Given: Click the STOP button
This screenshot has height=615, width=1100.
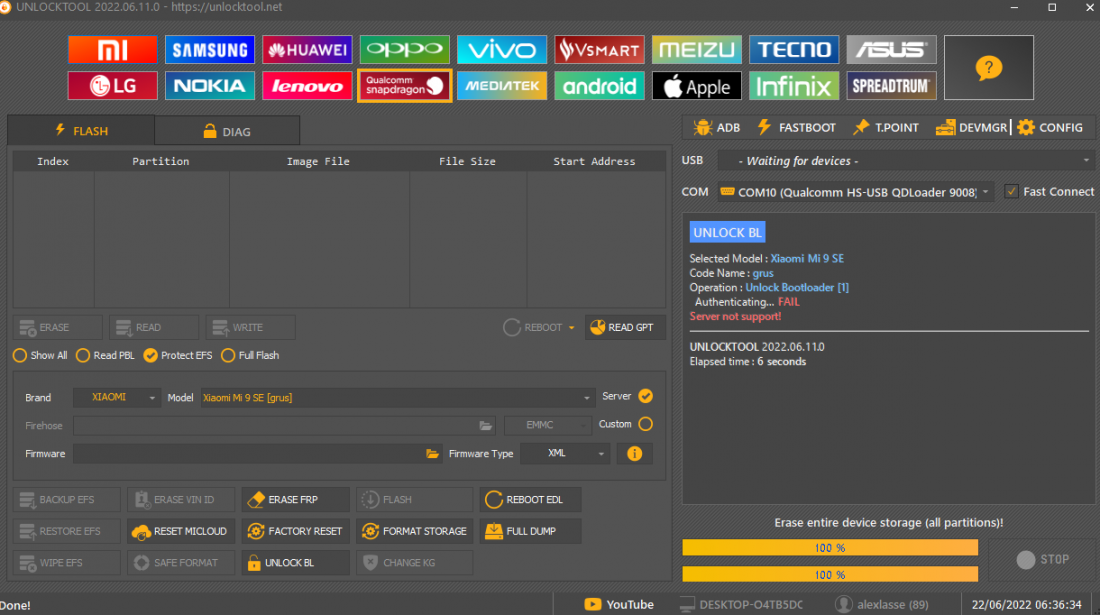Looking at the screenshot, I should [1042, 560].
